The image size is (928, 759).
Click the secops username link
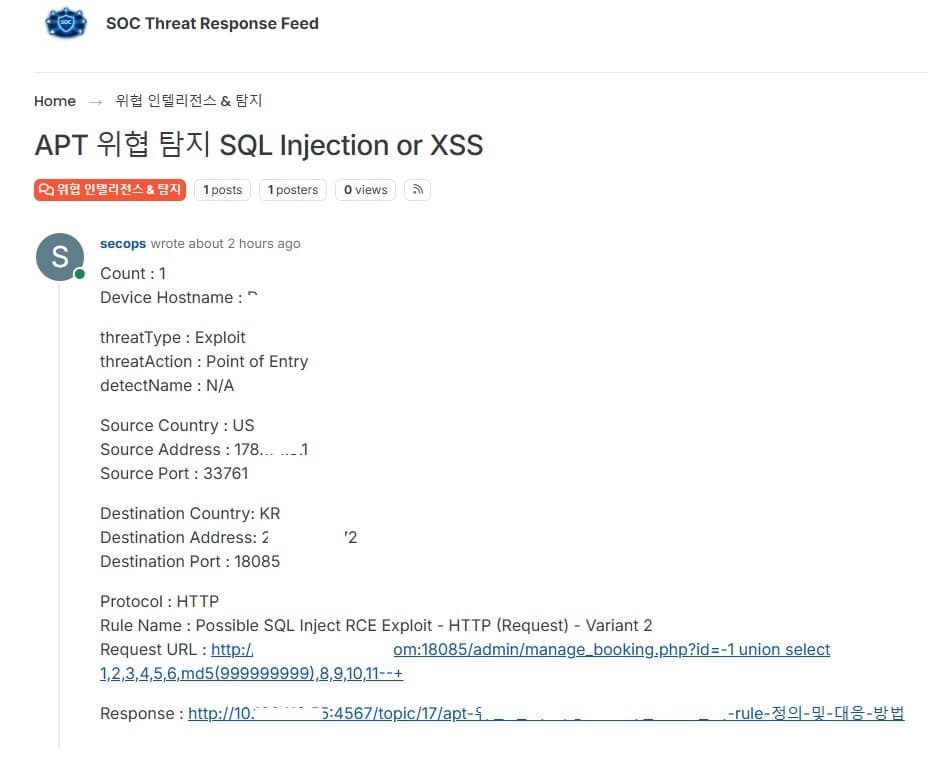coord(123,243)
